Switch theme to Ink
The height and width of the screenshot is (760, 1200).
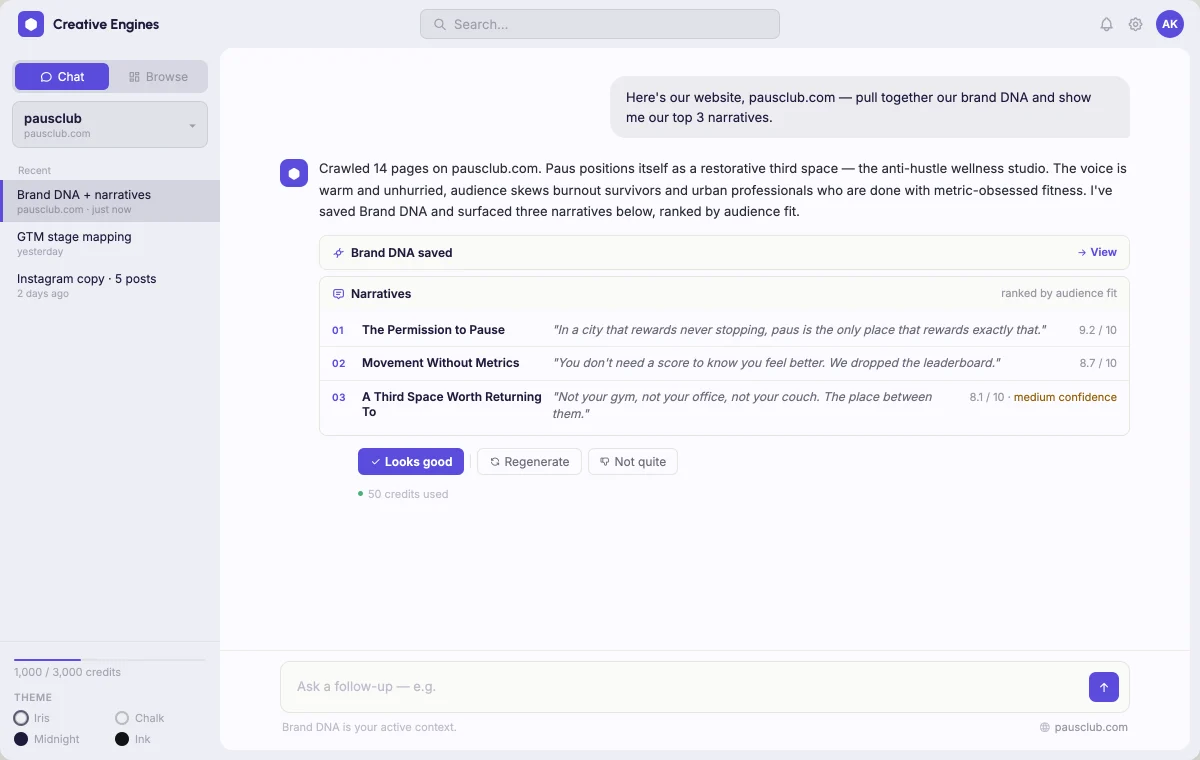[x=133, y=739]
